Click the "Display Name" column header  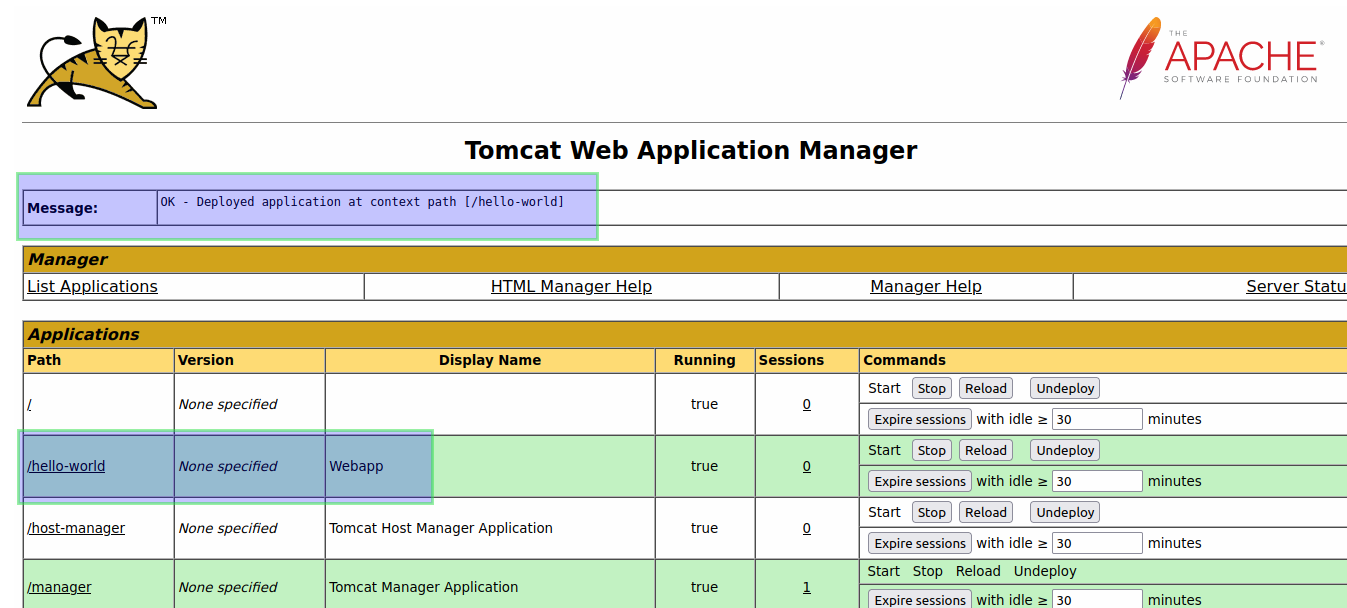[x=490, y=360]
